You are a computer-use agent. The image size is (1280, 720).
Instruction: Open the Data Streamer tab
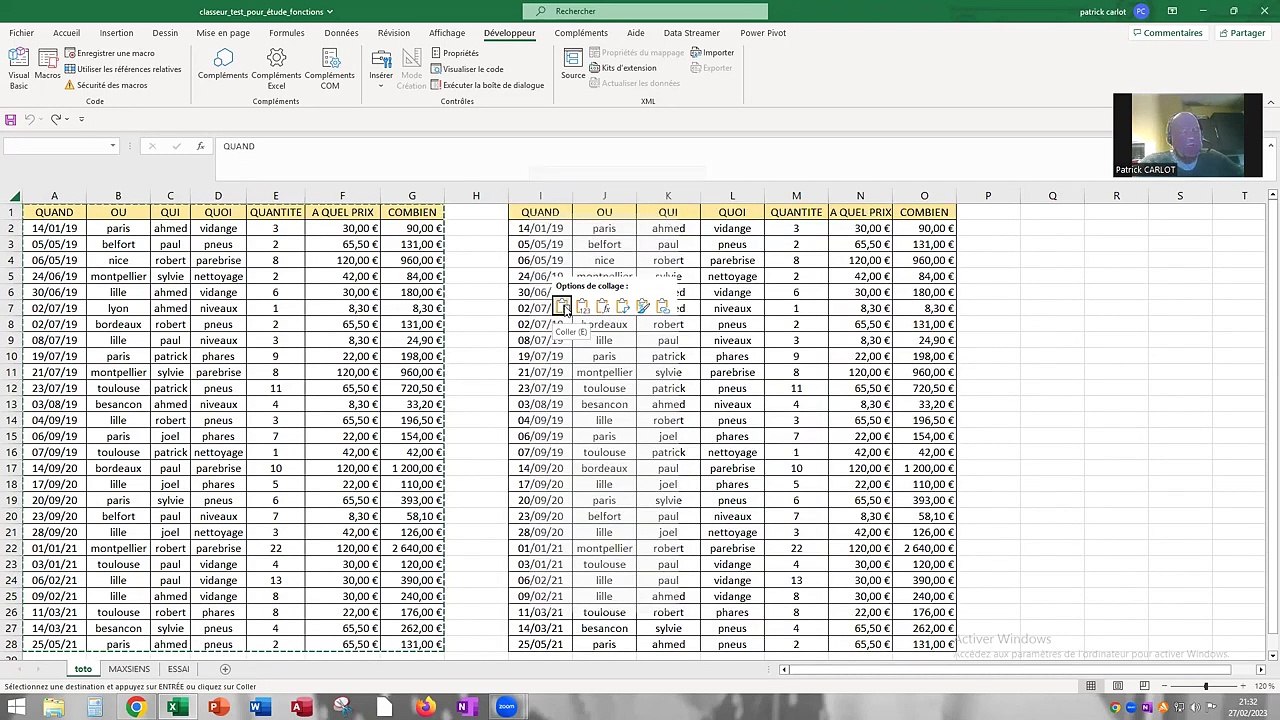[691, 33]
